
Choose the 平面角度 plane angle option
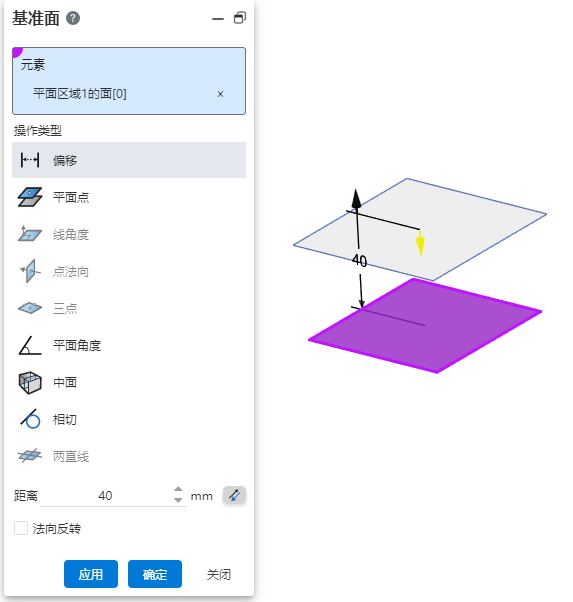[x=129, y=346]
